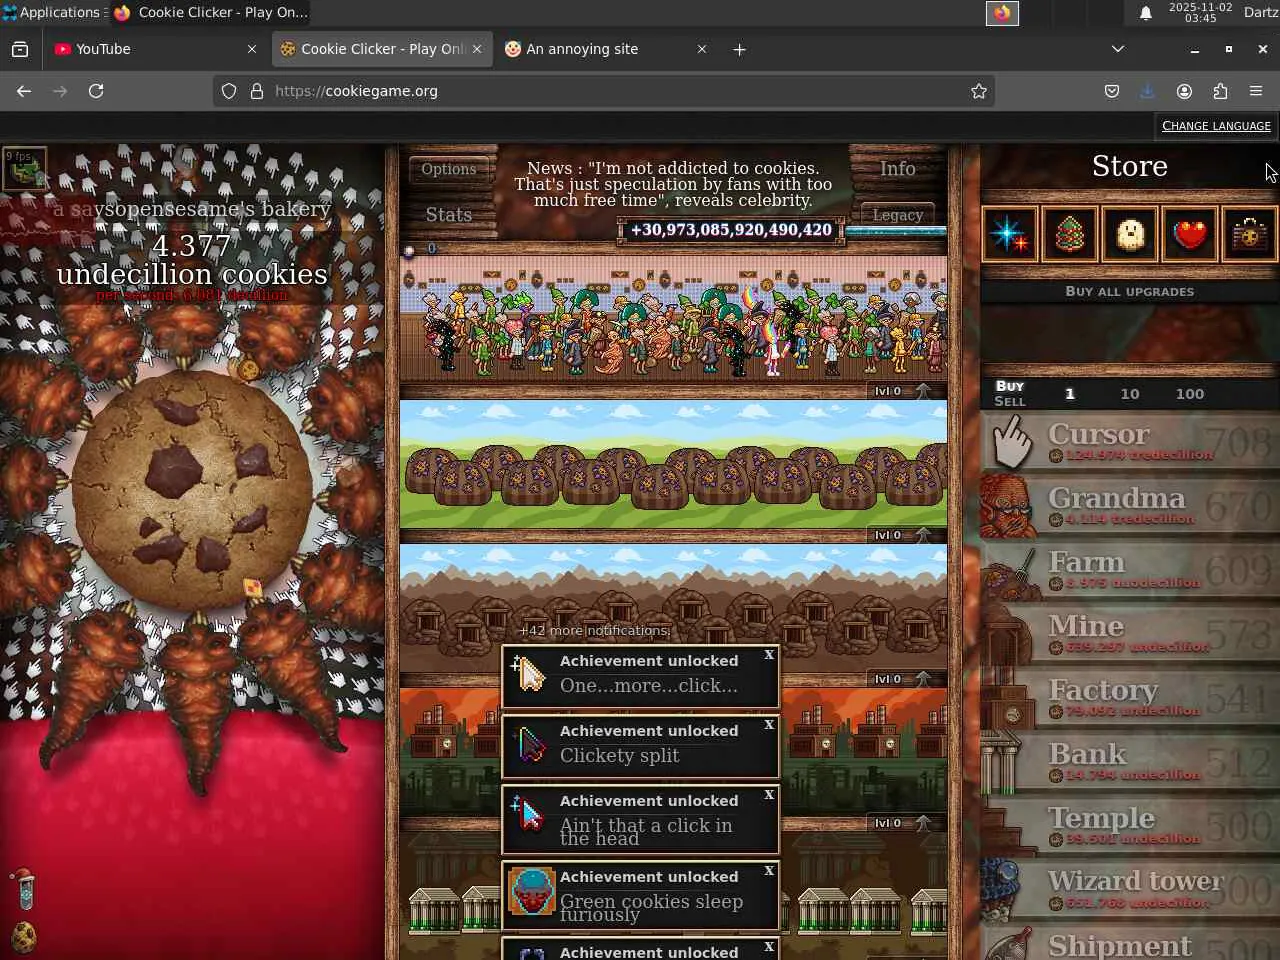1280x960 pixels.
Task: Bookmark this page with the star icon
Action: coord(979,91)
